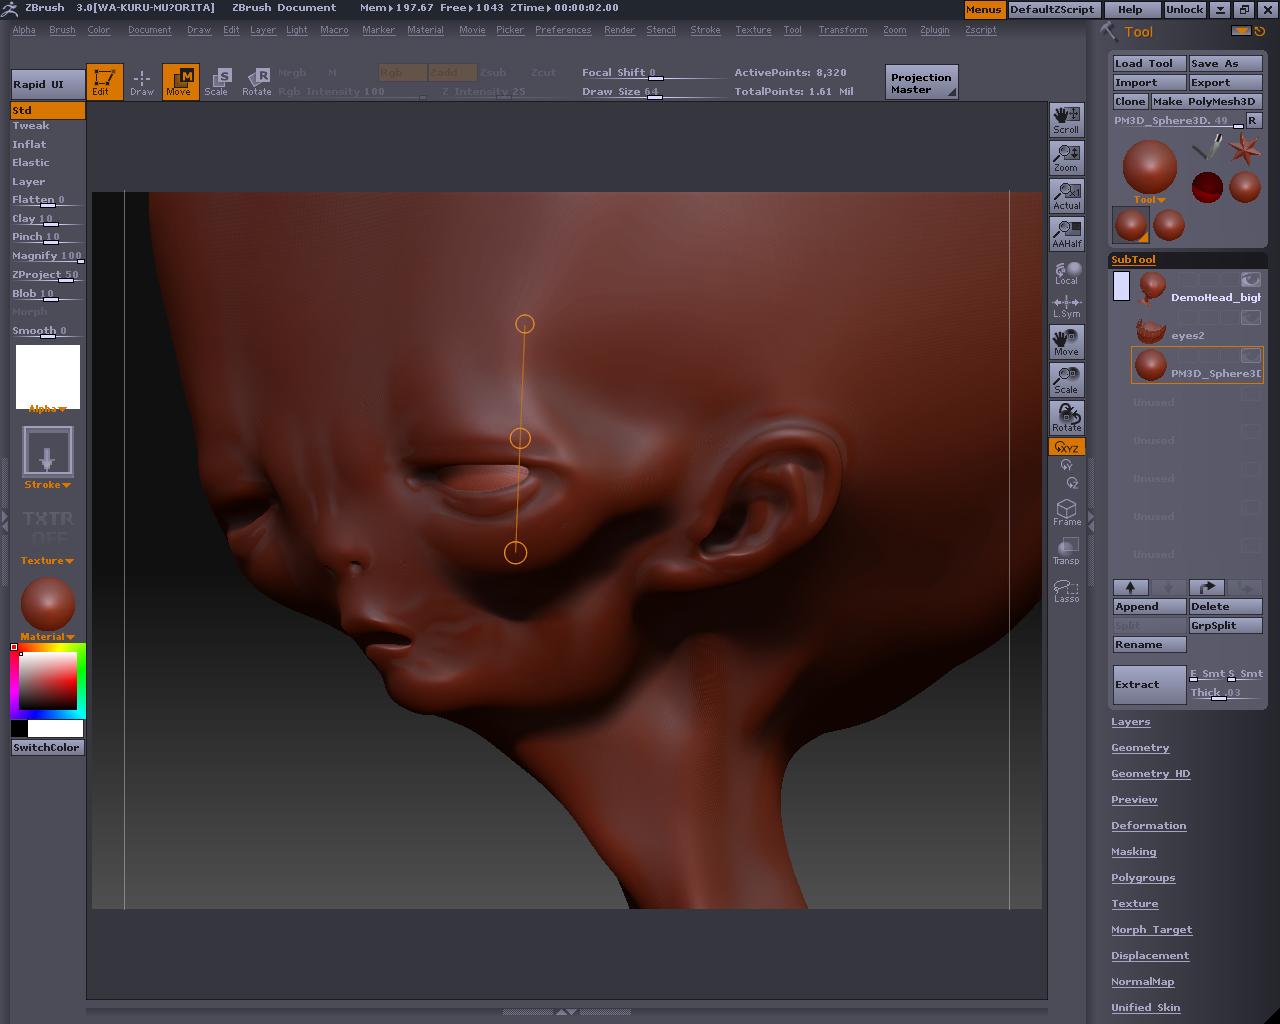Click the Scale icon in right shelf
1280x1024 pixels.
[1066, 380]
